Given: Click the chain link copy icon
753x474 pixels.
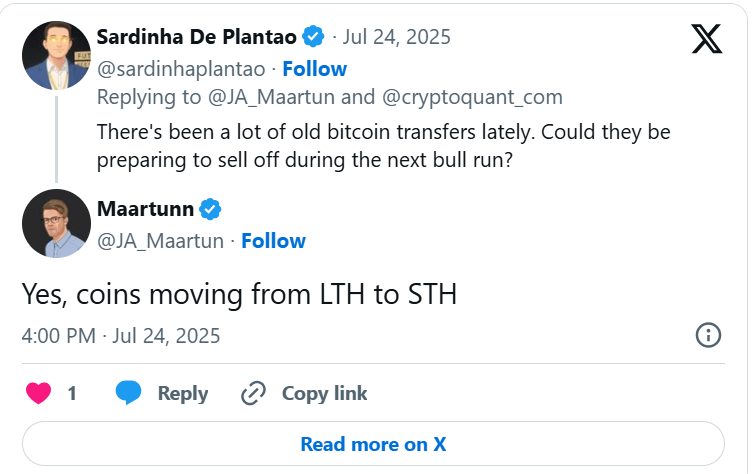Looking at the screenshot, I should click(253, 393).
